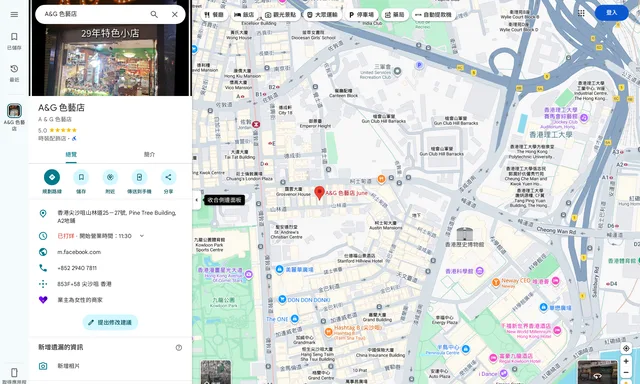Image resolution: width=640 pixels, height=384 pixels.
Task: Send place to phone button
Action: [x=139, y=178]
